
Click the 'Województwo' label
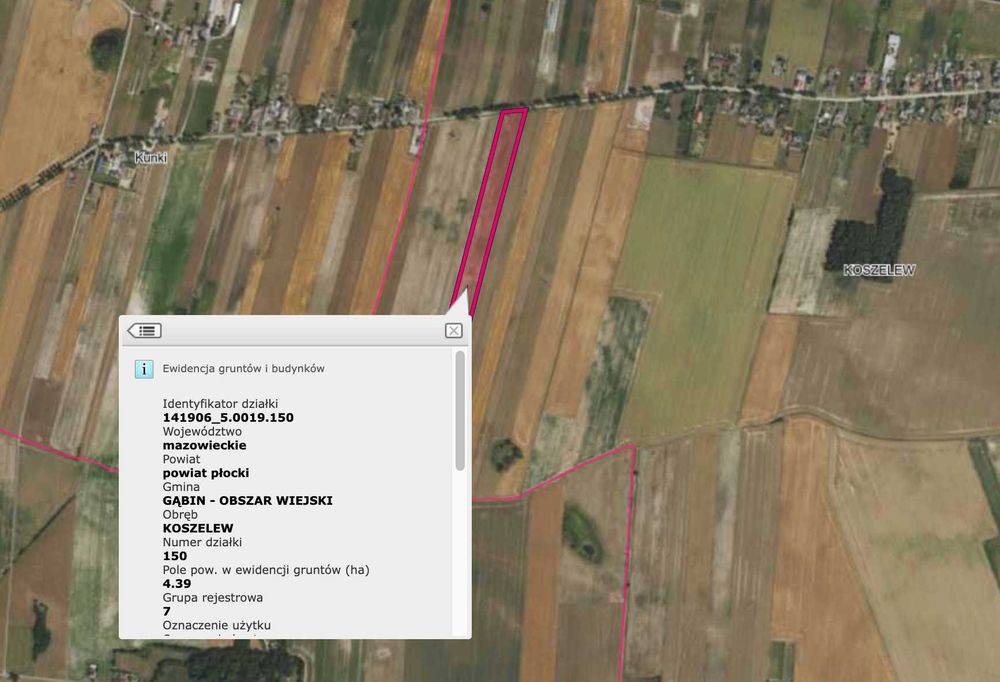pyautogui.click(x=202, y=431)
